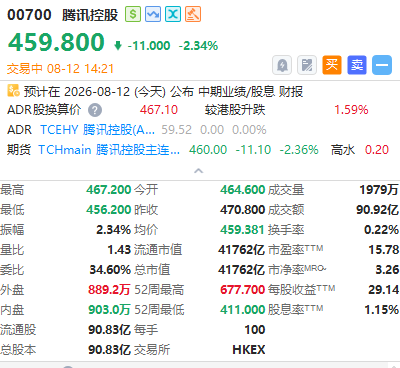Click the 今开 value 464.600
Viewport: 400px width, 368px height.
[242, 190]
